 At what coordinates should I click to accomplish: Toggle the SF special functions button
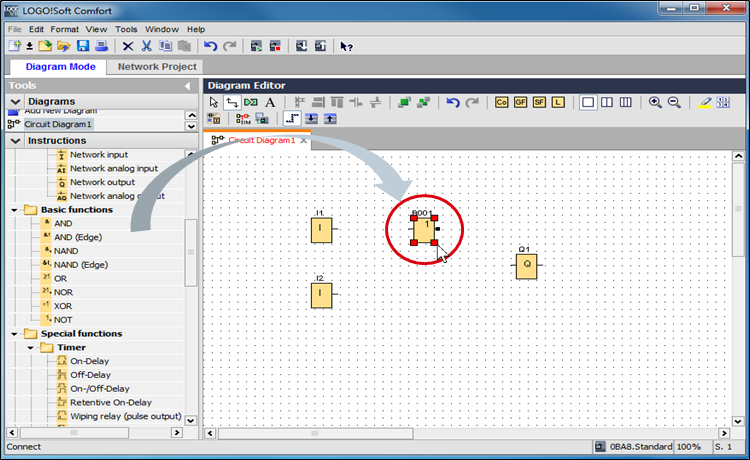click(539, 102)
